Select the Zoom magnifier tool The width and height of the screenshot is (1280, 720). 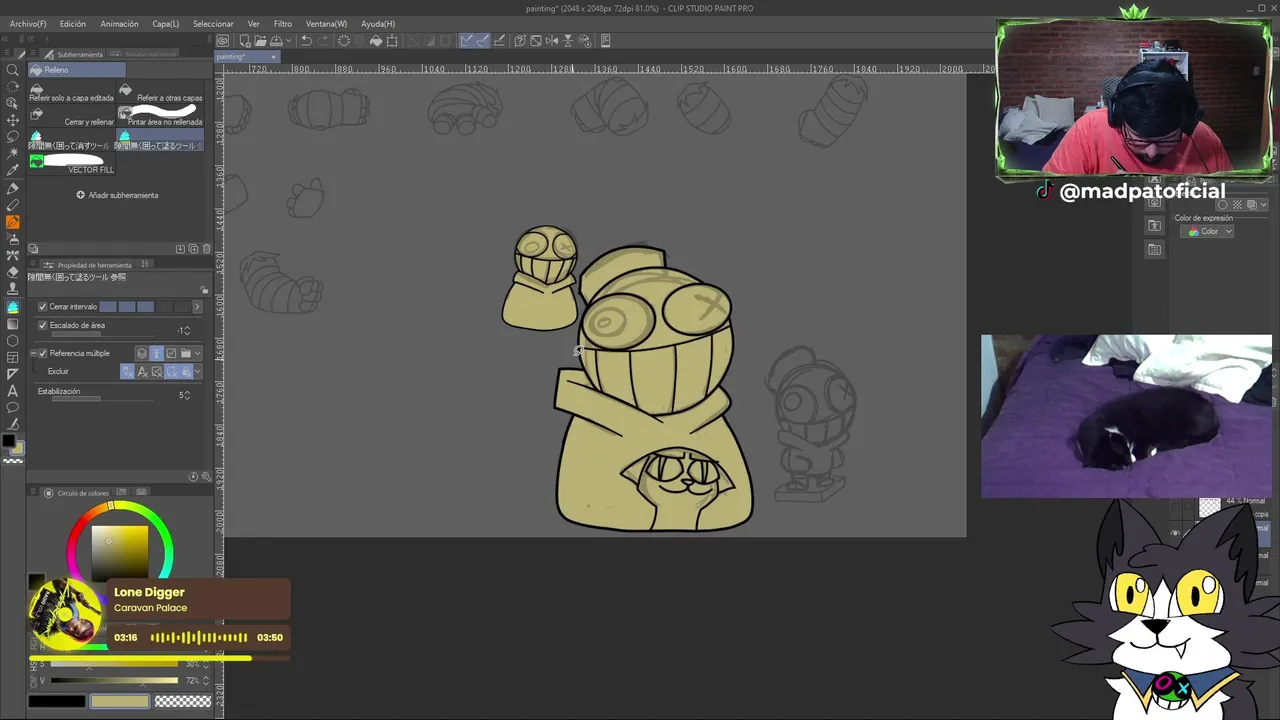[12, 70]
